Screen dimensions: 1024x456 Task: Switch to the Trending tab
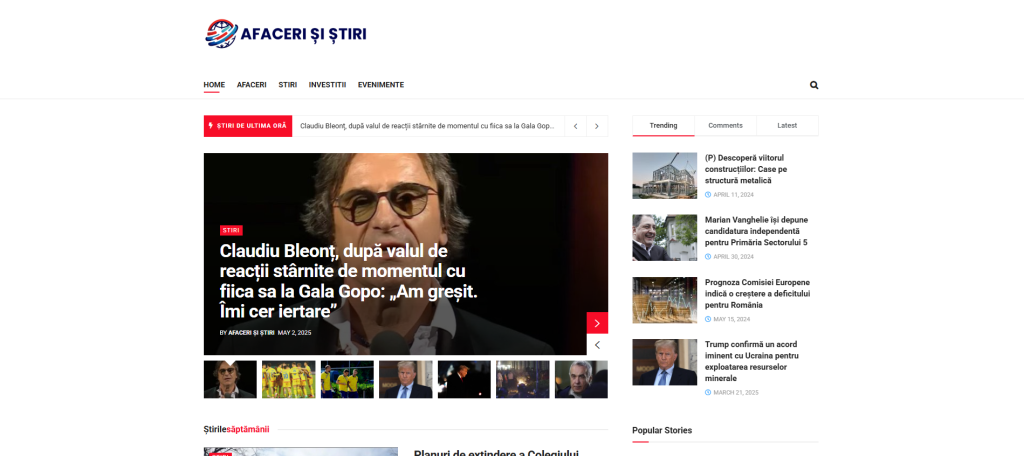coord(664,125)
